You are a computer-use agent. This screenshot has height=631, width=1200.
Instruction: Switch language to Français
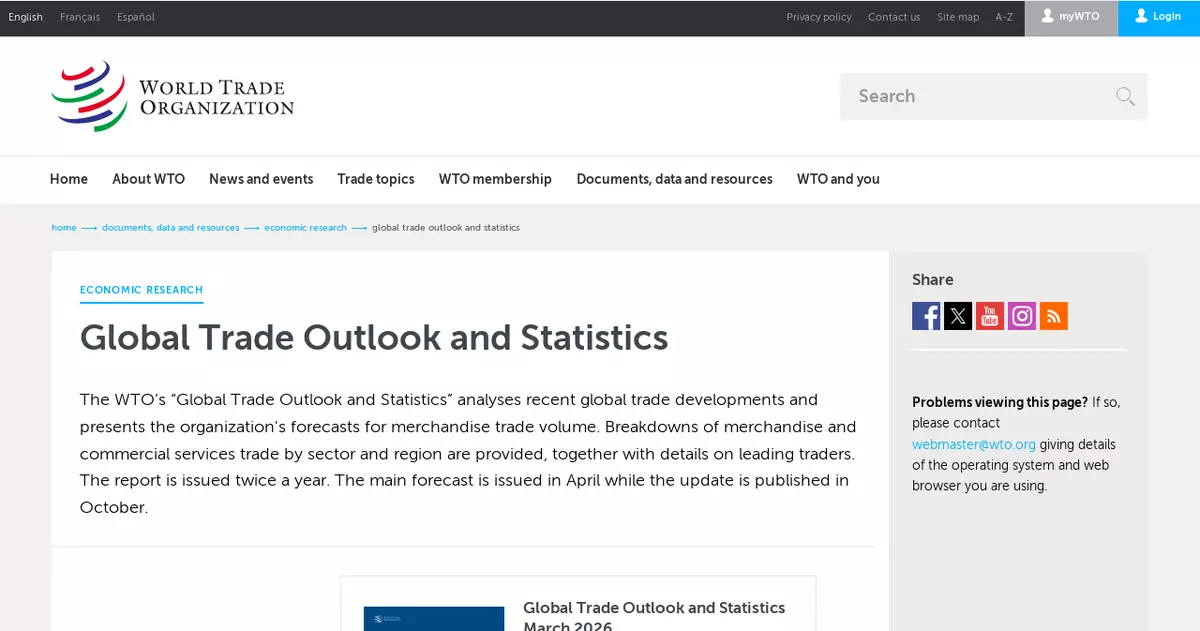[80, 17]
